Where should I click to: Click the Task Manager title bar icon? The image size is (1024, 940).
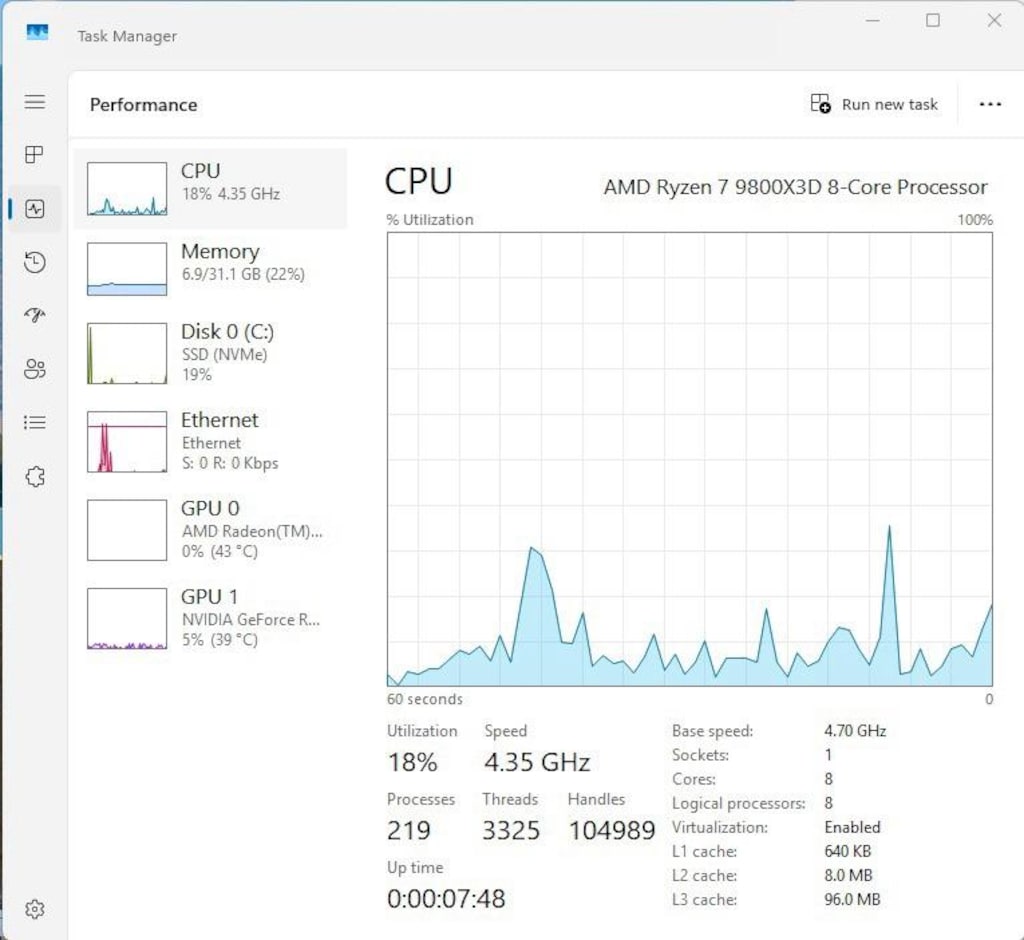(37, 32)
